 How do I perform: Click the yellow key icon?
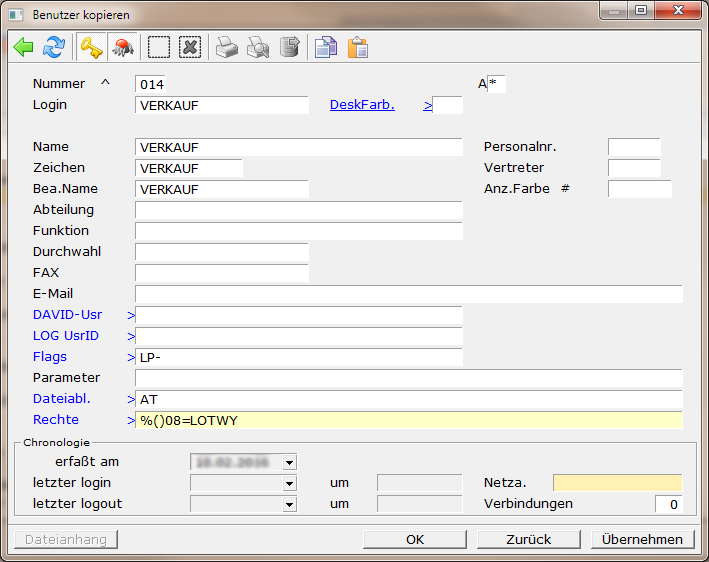(x=92, y=47)
